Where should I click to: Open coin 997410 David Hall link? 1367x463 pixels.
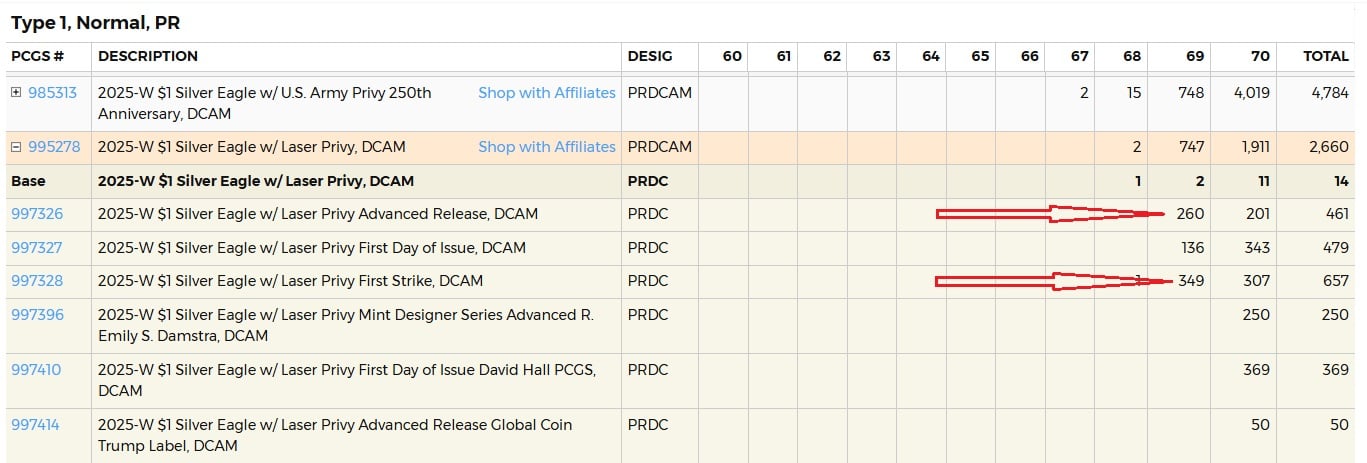coord(36,370)
